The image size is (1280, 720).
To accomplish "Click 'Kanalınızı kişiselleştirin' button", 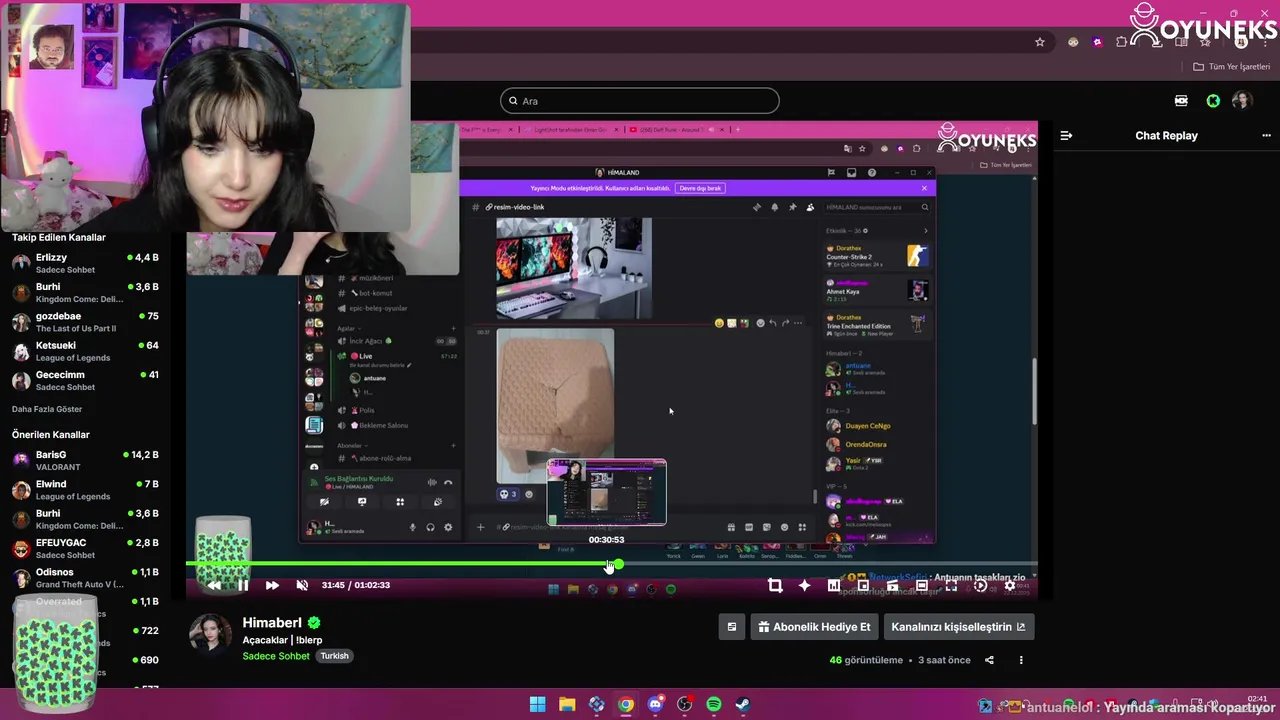I will click(958, 627).
